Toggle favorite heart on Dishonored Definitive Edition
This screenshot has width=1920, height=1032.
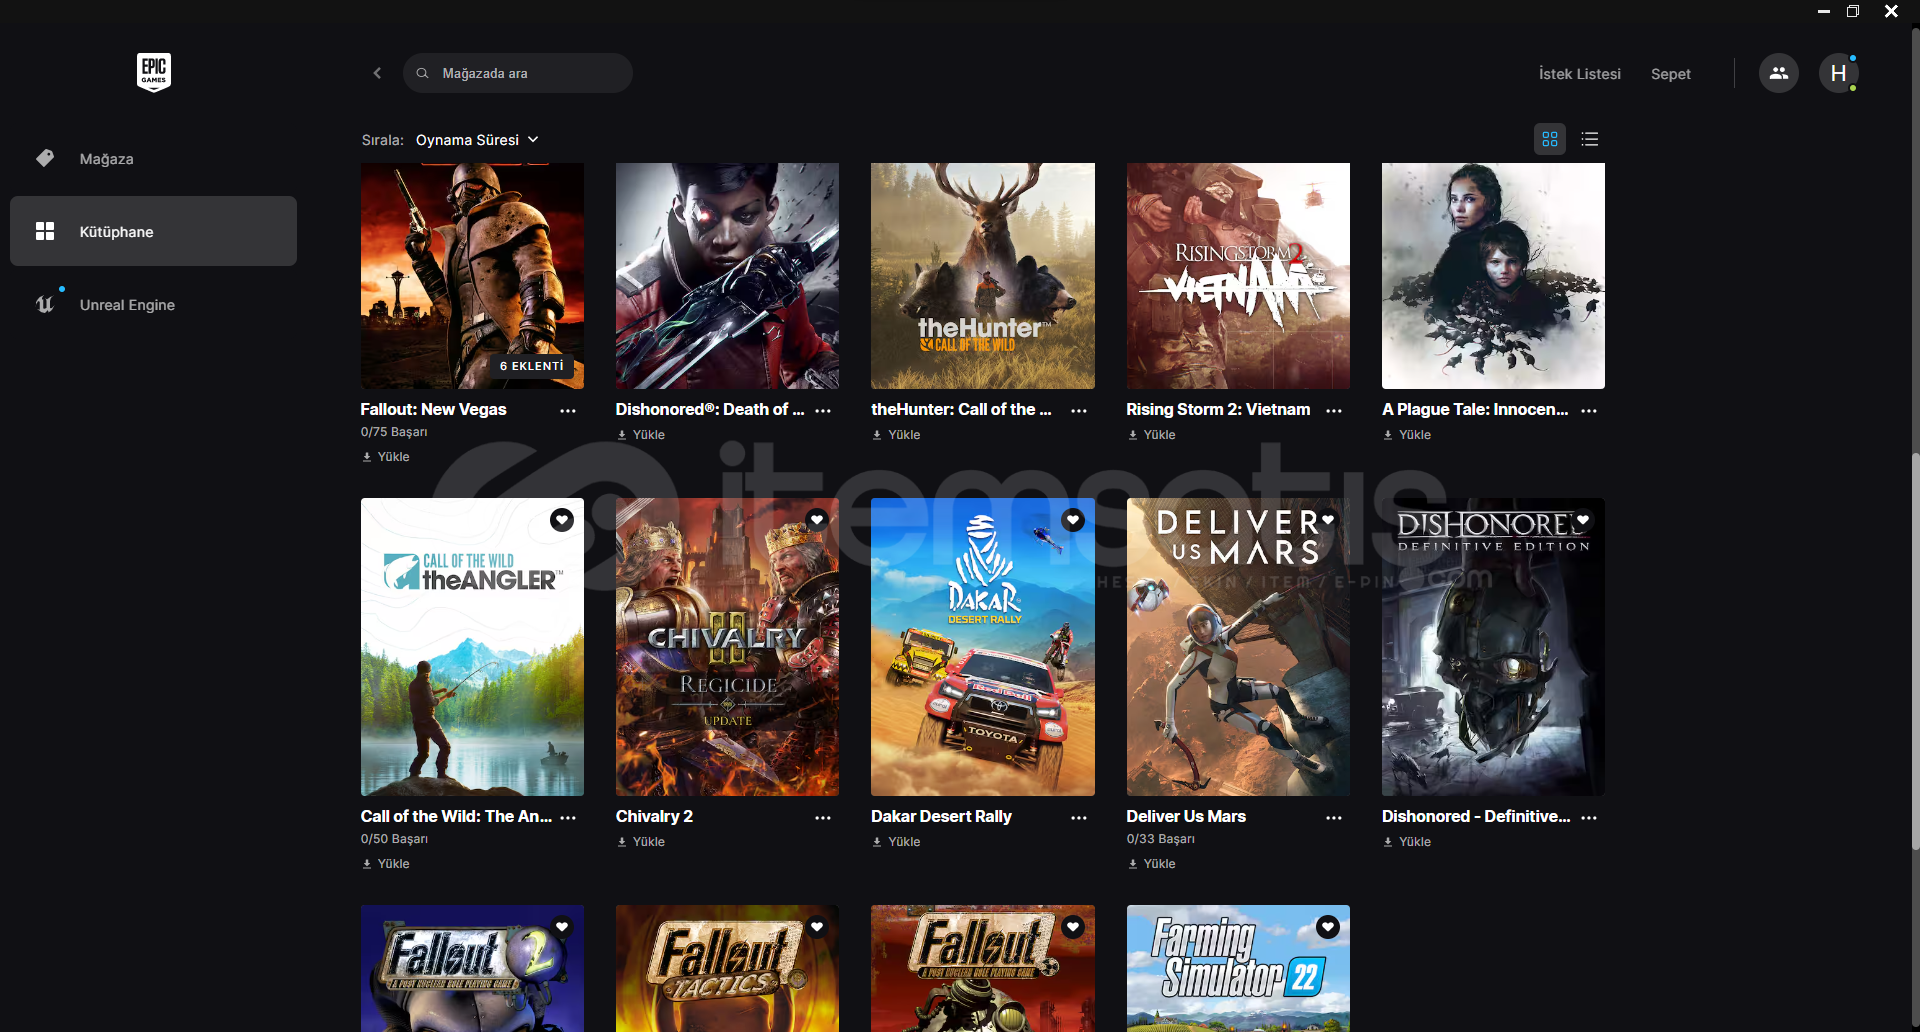click(x=1583, y=520)
